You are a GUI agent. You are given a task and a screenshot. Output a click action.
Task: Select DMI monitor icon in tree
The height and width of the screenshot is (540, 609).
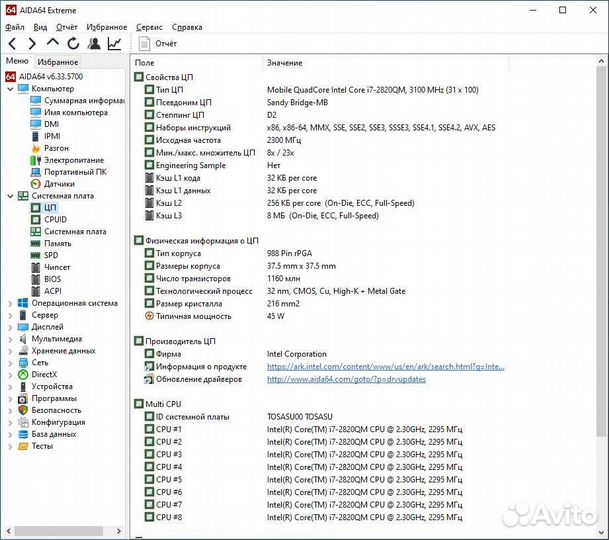tap(36, 124)
